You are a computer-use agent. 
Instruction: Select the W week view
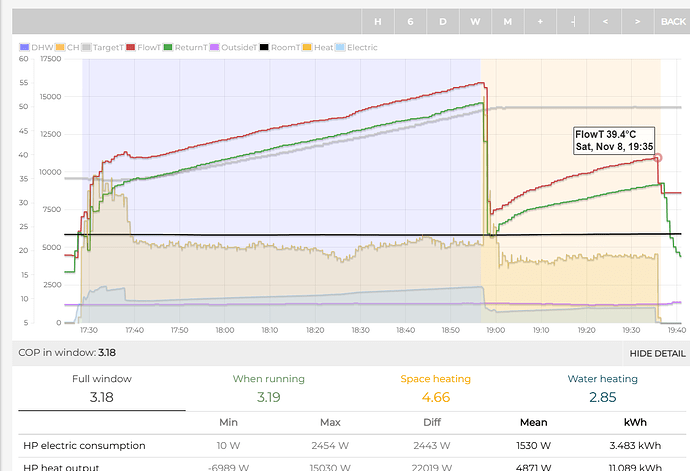coord(475,21)
